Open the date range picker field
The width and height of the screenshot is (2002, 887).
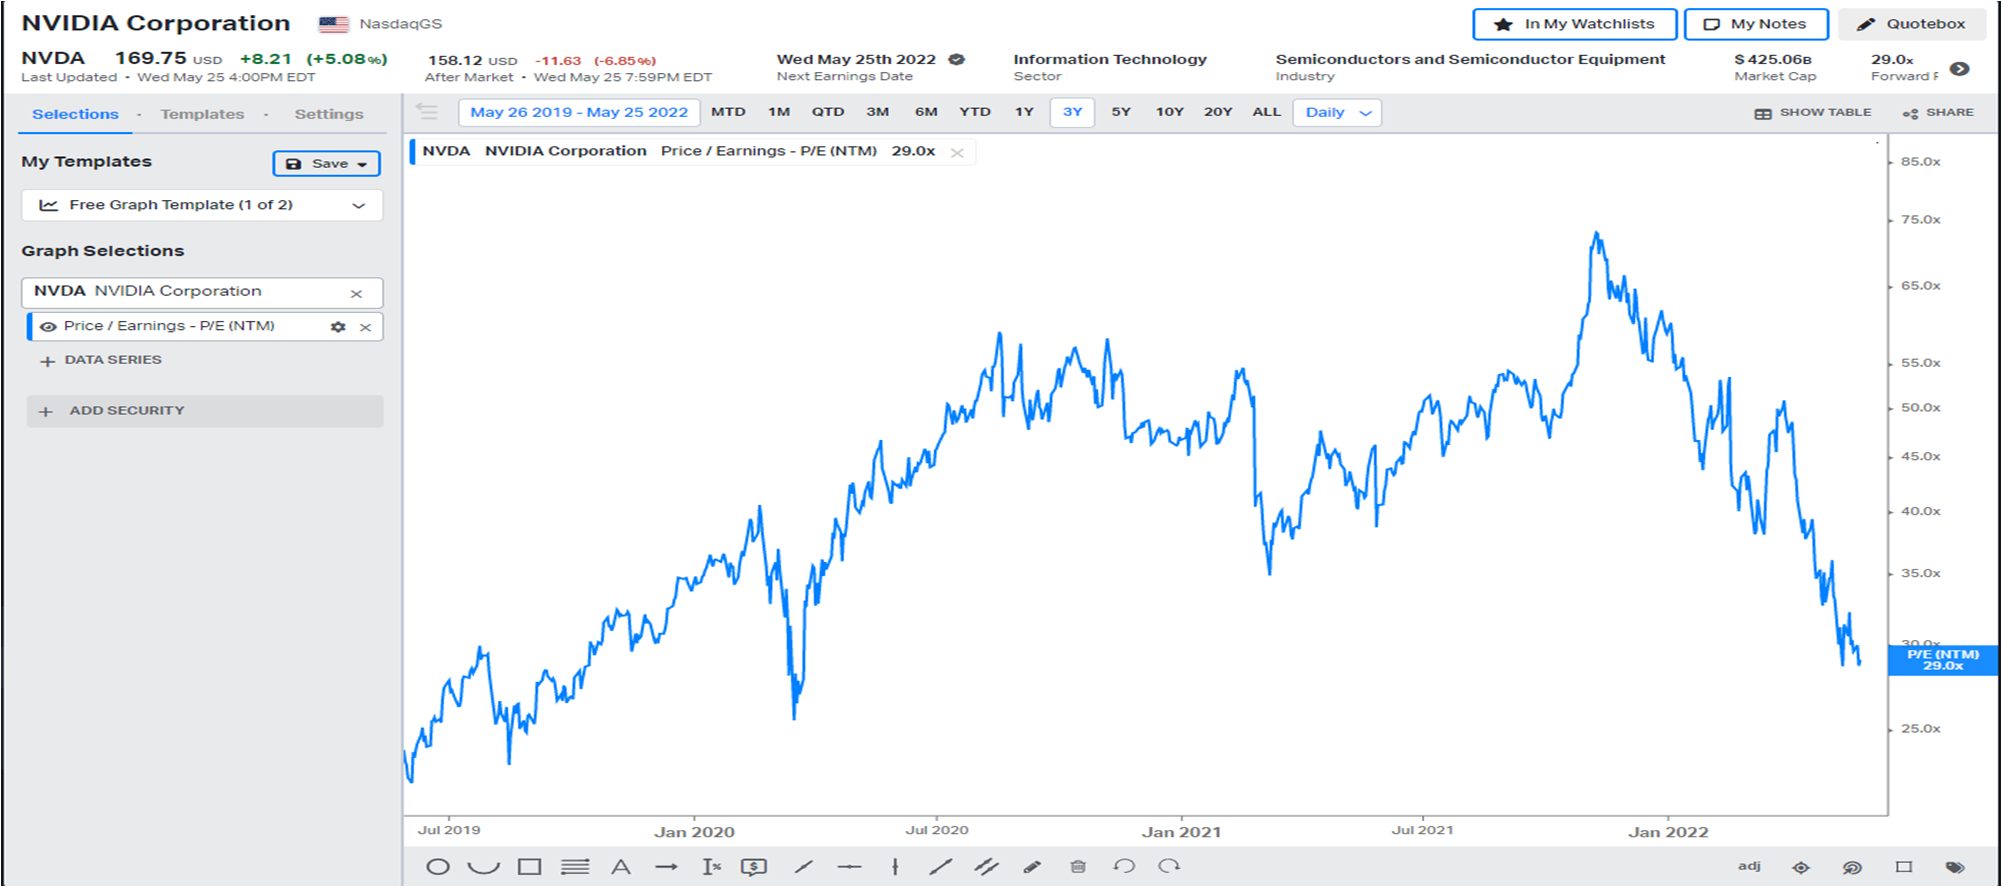coord(579,112)
